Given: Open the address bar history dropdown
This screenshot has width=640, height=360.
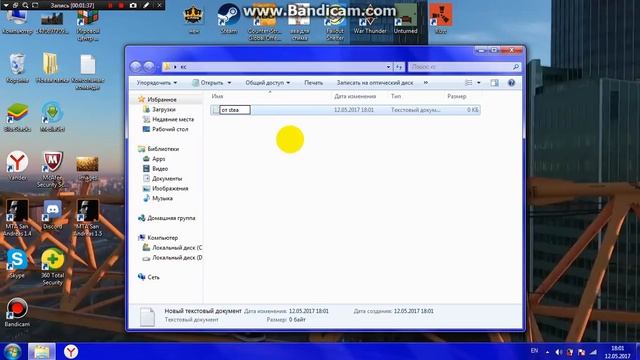Looking at the screenshot, I should pyautogui.click(x=388, y=67).
